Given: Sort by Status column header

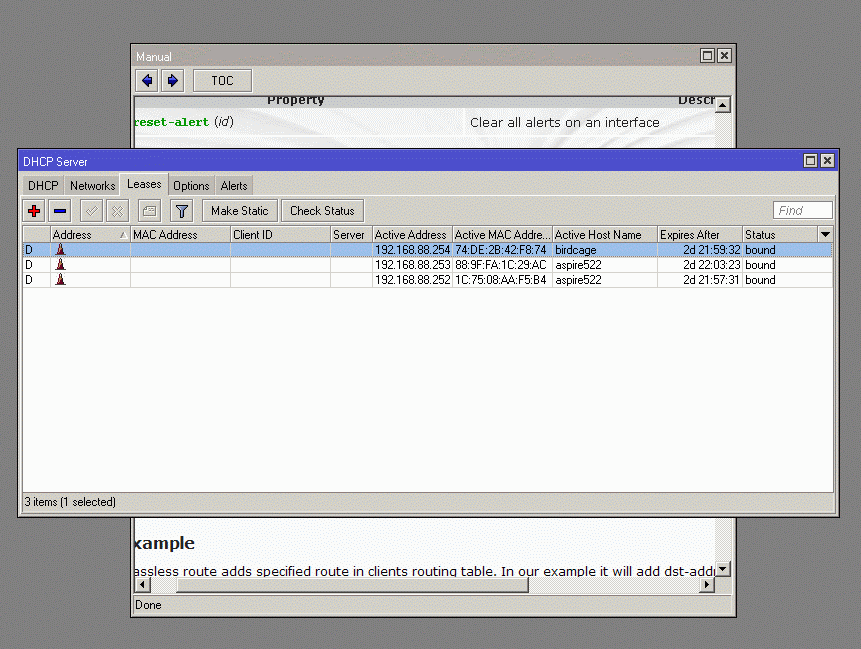Looking at the screenshot, I should click(x=780, y=234).
